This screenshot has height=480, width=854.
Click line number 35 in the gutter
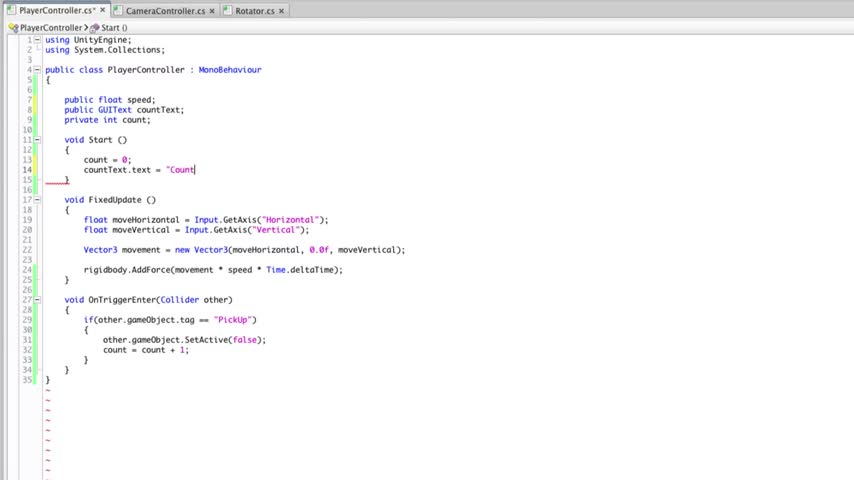[27, 380]
